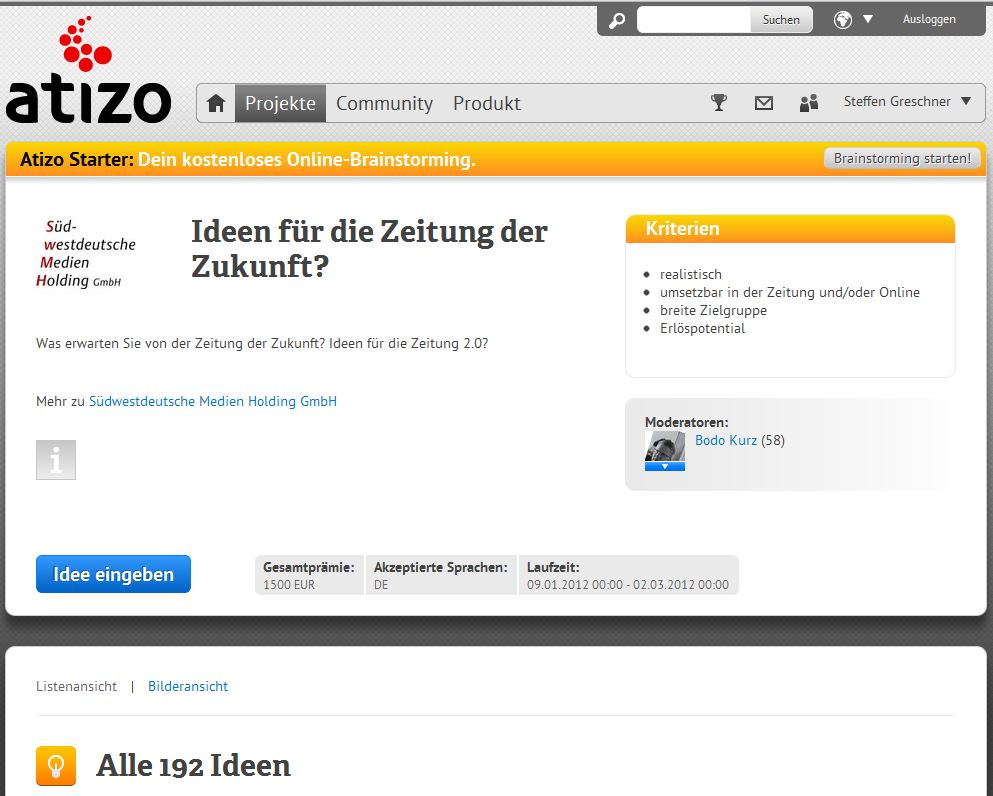Click the criterion 'realistisch'
993x796 pixels.
pos(691,274)
